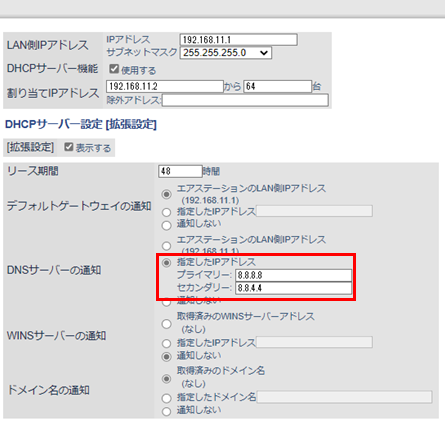Screen dimensions: 445x433
Task: Select domain name 通知しない radio
Action: coord(166,411)
